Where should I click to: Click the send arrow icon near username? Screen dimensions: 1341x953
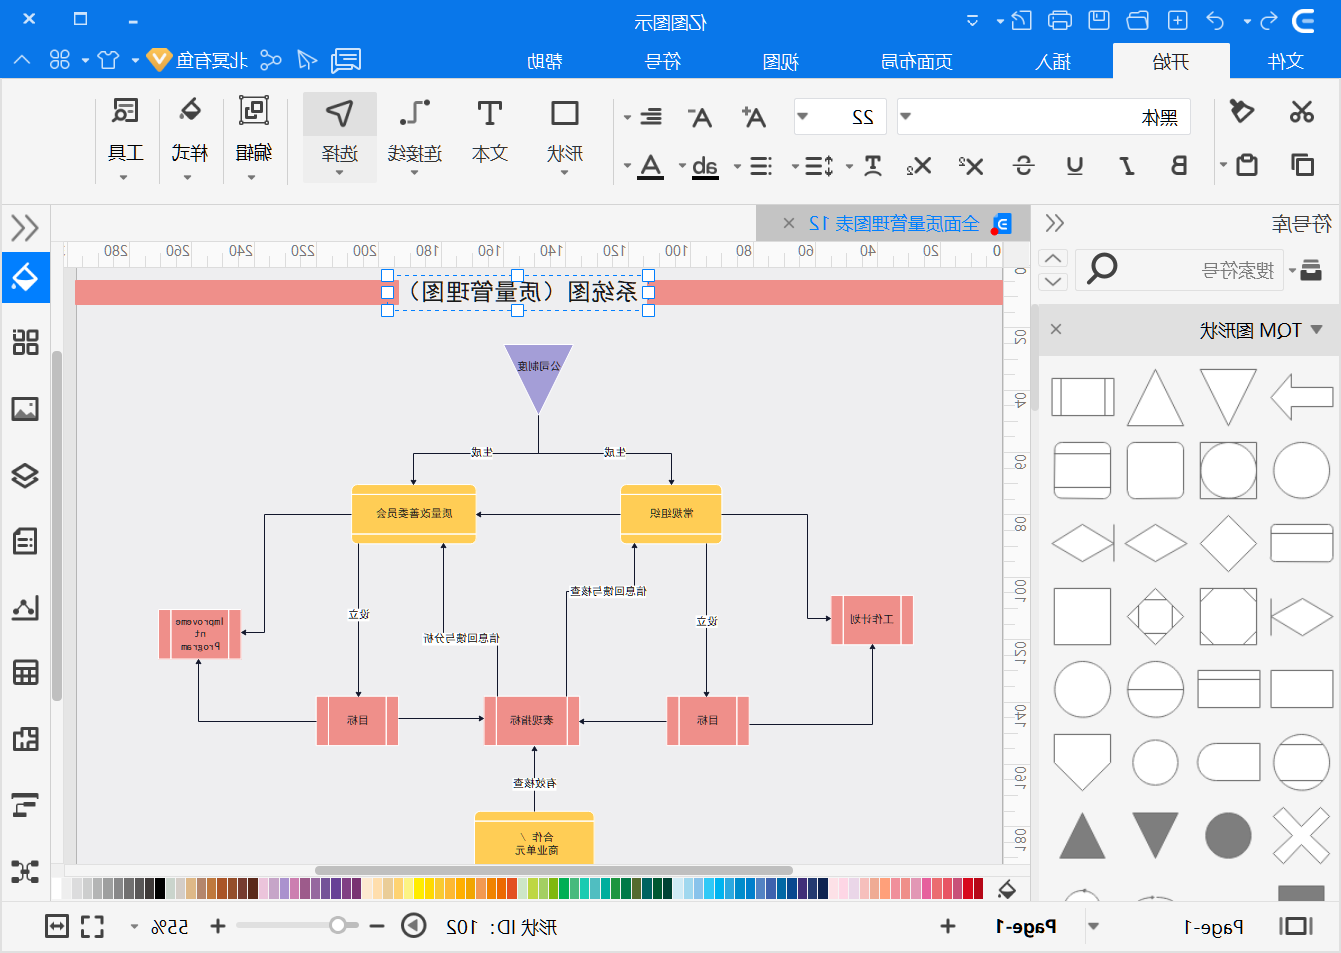[308, 60]
